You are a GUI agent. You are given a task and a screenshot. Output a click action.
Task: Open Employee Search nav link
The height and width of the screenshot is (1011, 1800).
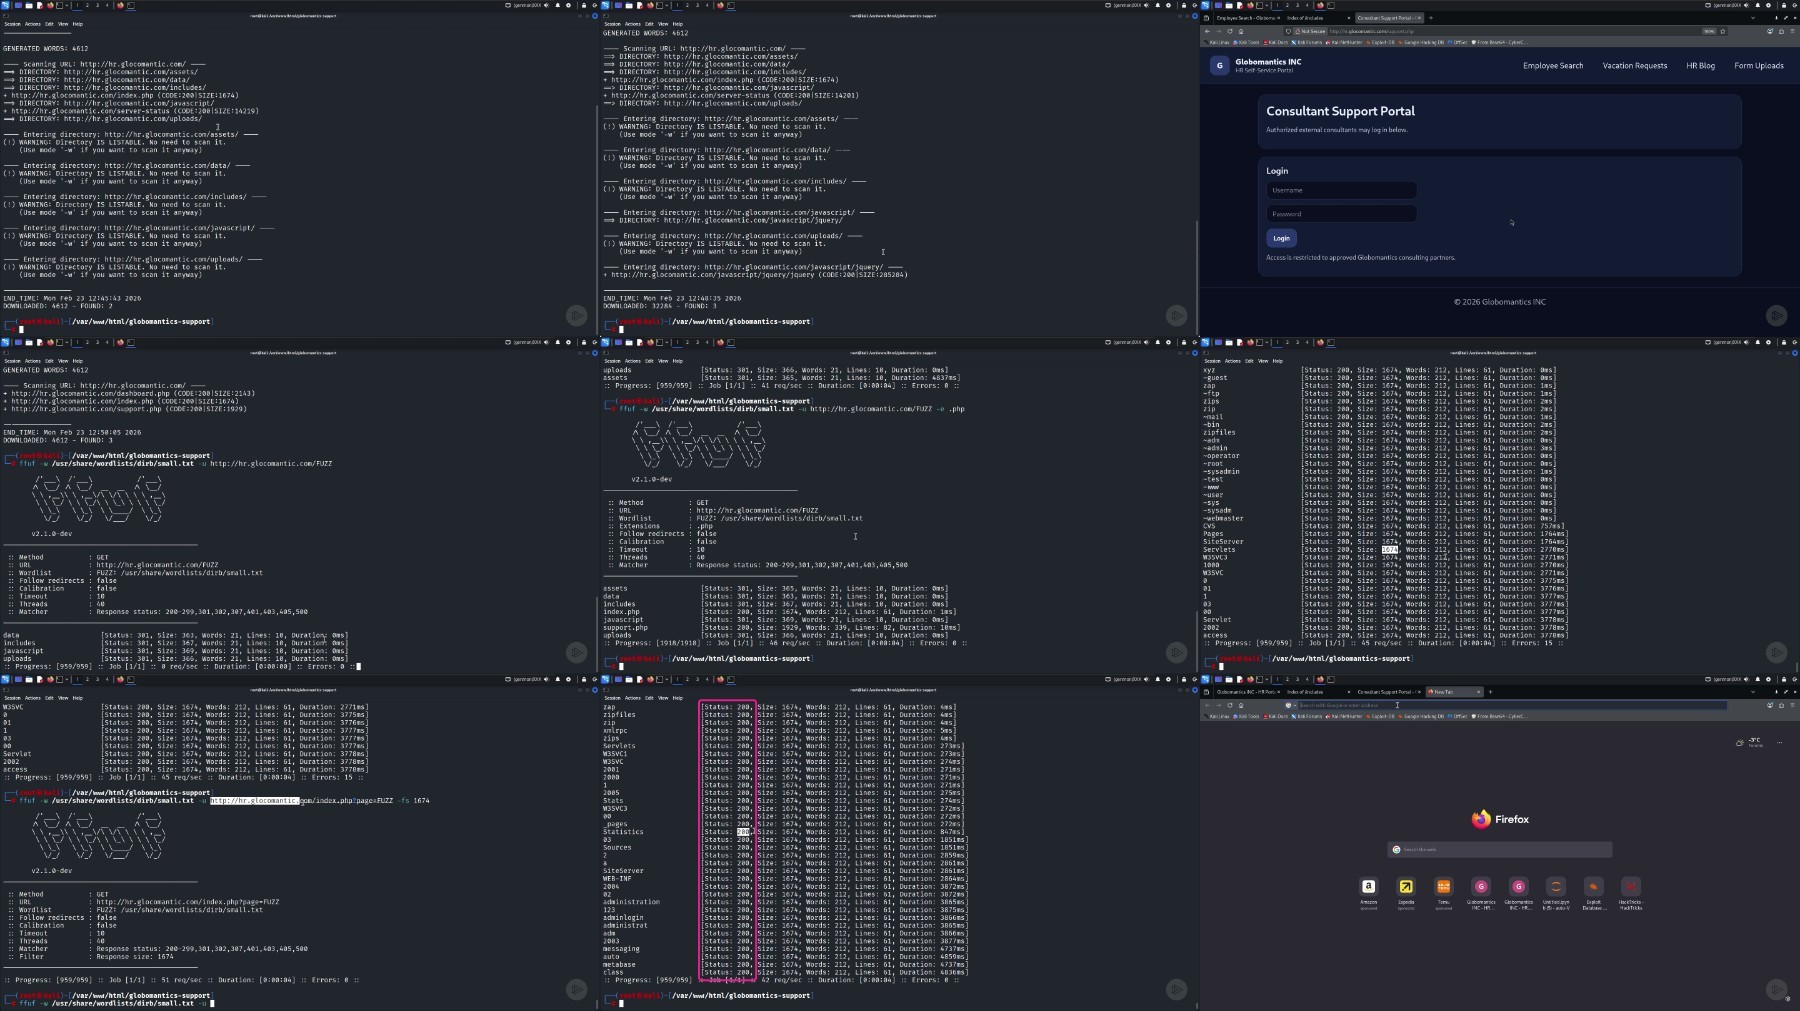pos(1553,66)
